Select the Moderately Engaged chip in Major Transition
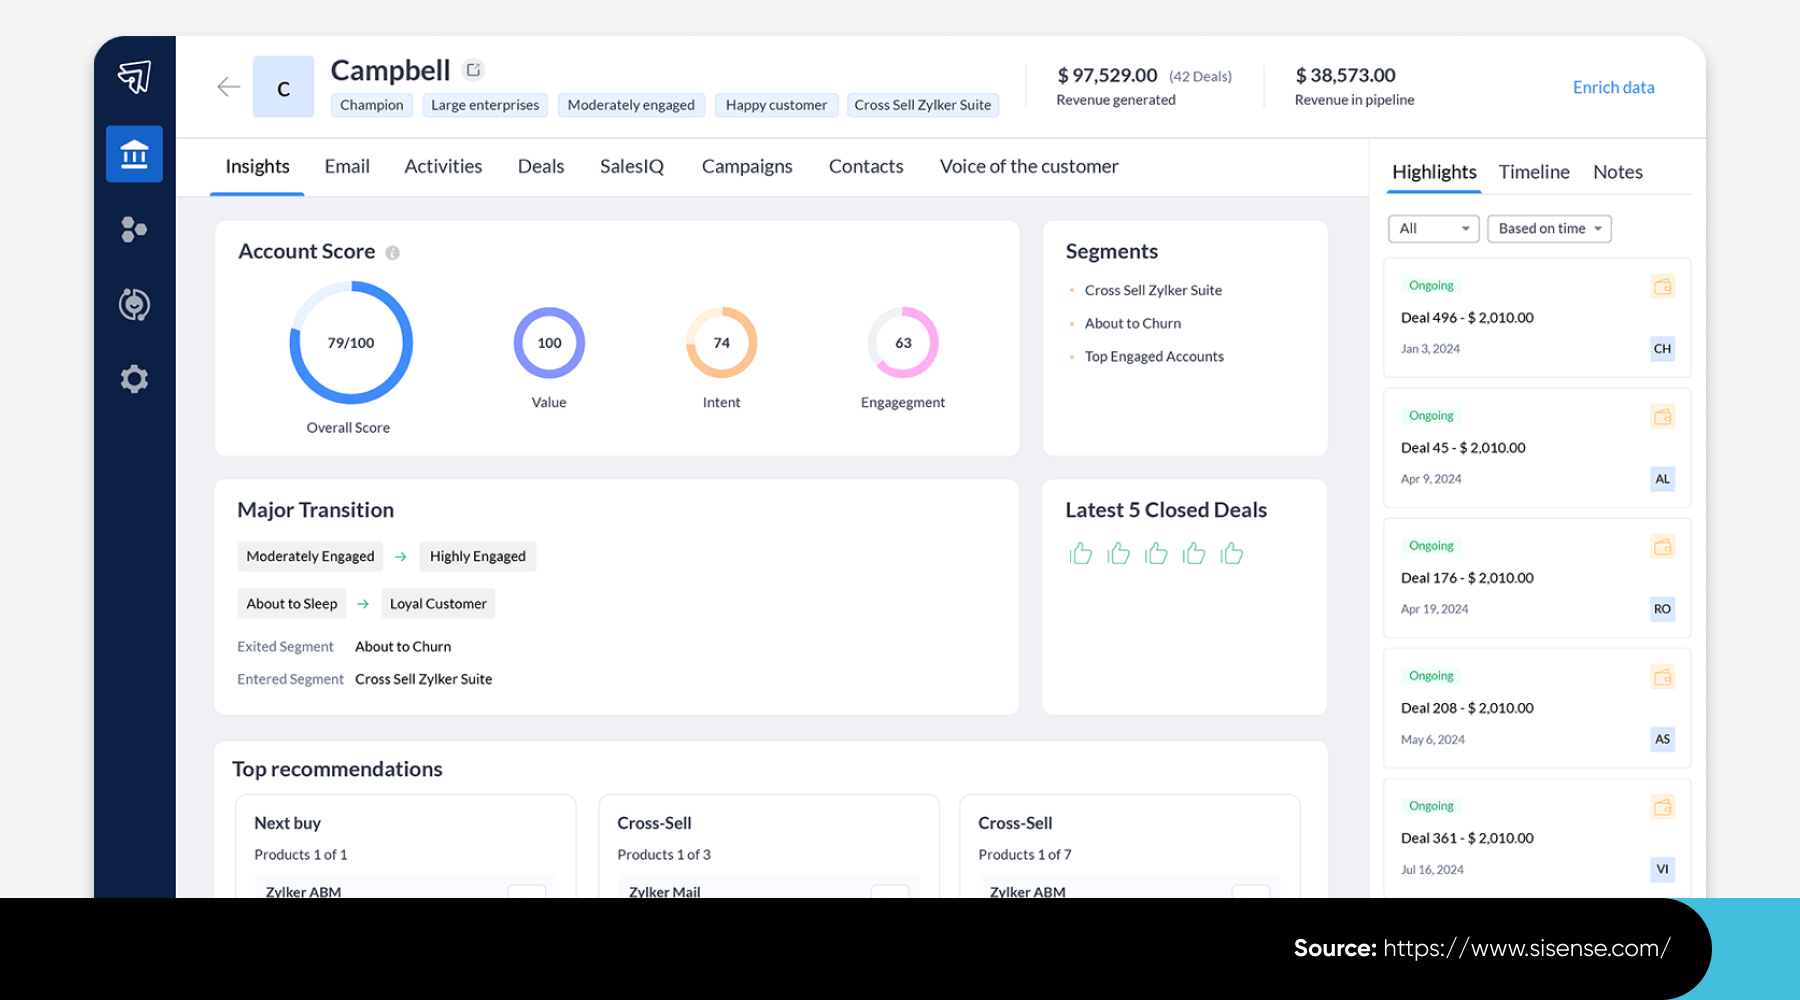The image size is (1800, 1000). tap(310, 556)
